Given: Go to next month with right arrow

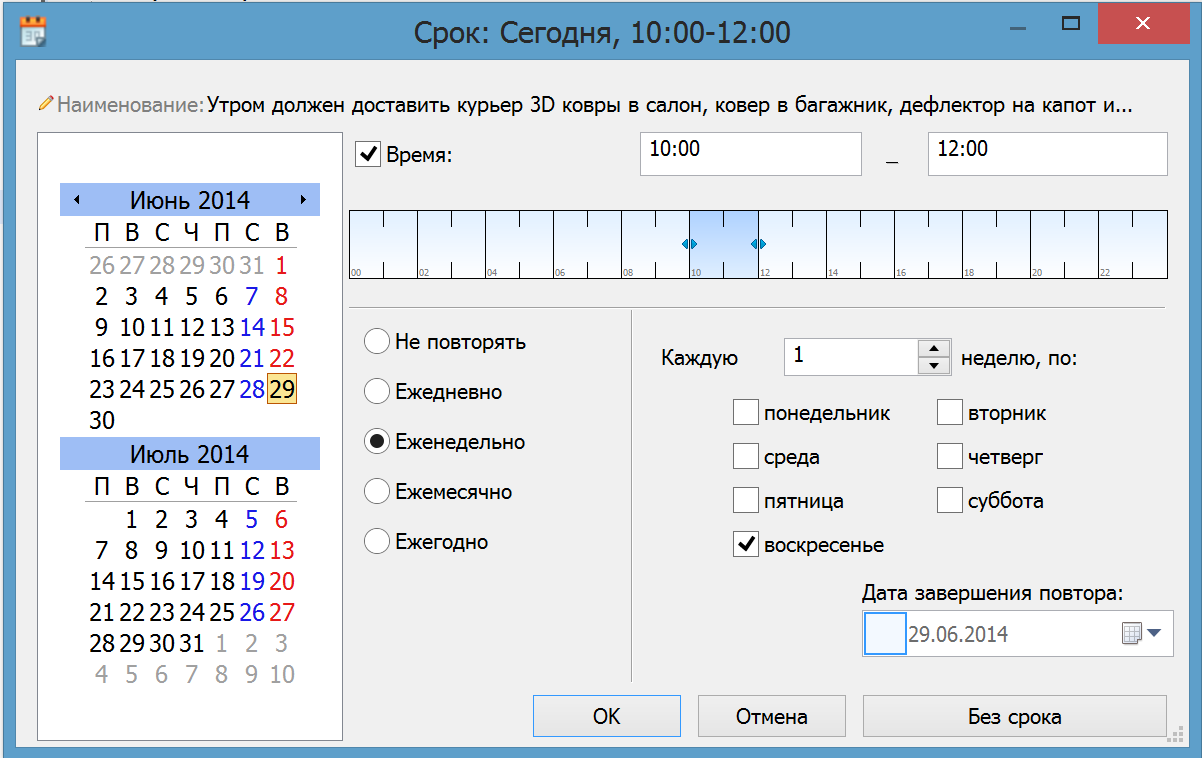Looking at the screenshot, I should pos(303,200).
